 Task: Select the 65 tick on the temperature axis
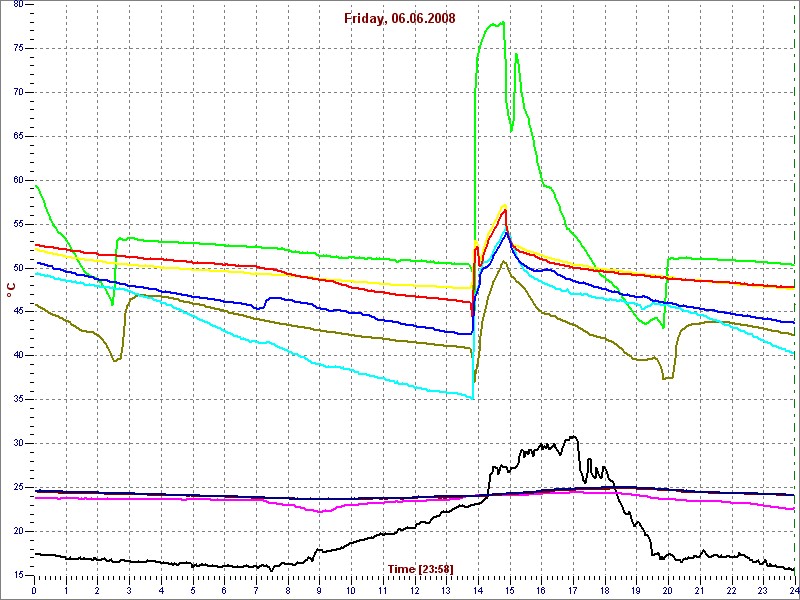tap(18, 136)
